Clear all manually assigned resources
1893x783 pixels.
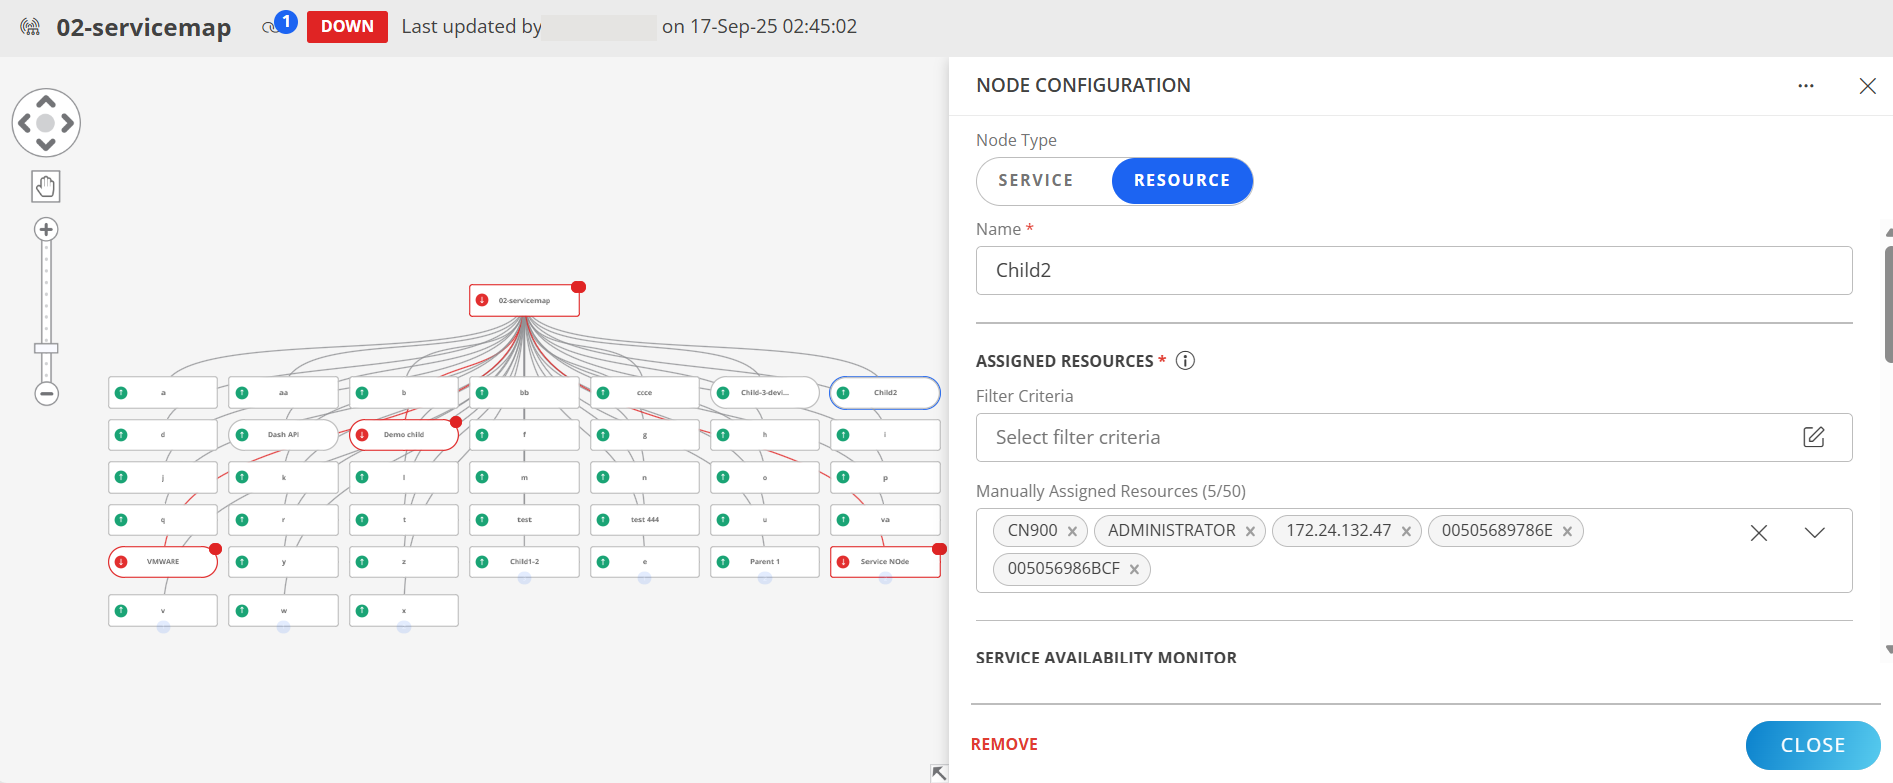[x=1759, y=533]
